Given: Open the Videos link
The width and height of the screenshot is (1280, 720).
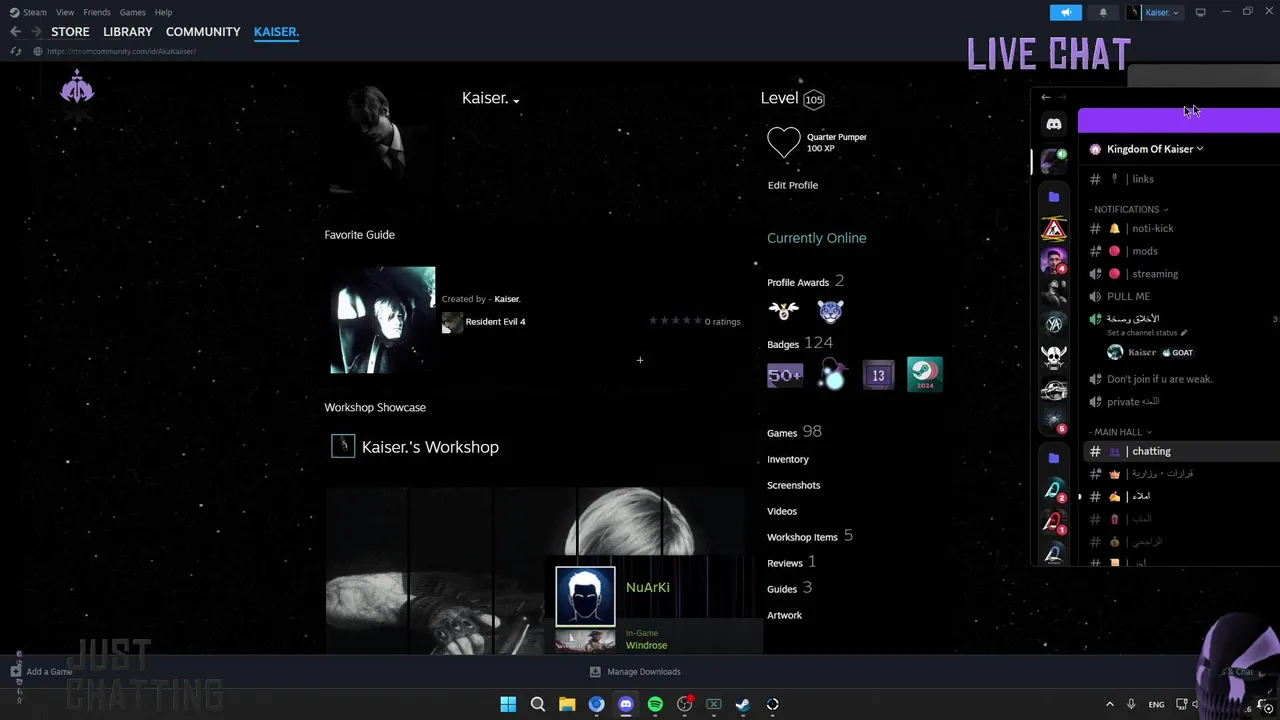Looking at the screenshot, I should pyautogui.click(x=782, y=511).
